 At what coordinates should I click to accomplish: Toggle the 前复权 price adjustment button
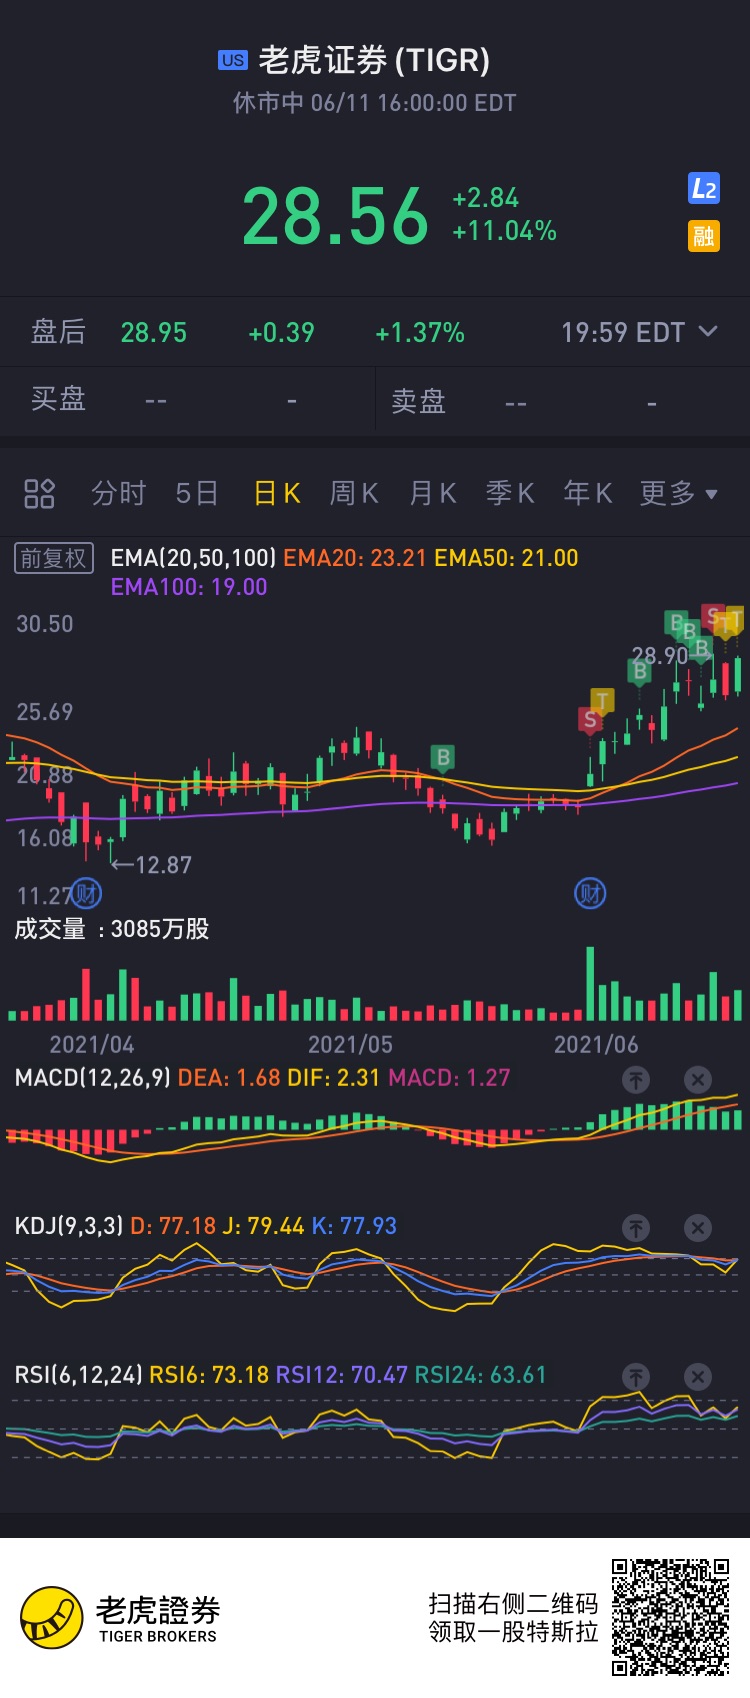[x=54, y=558]
